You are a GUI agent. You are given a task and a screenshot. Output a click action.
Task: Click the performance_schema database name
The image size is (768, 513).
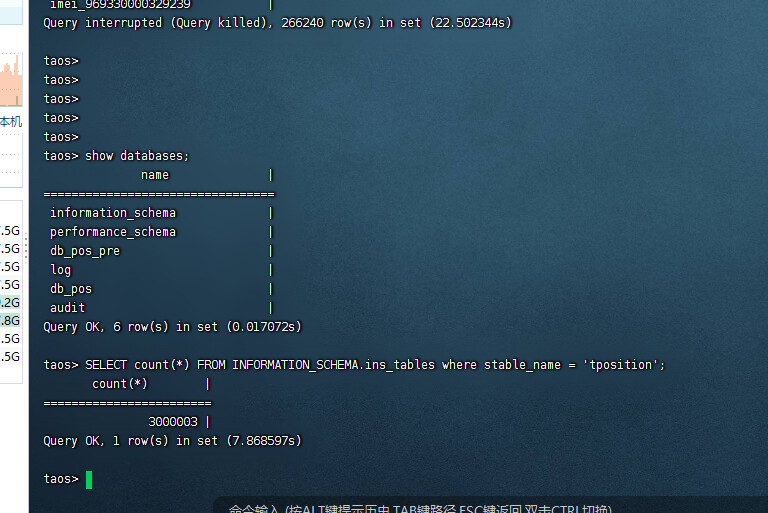point(112,232)
